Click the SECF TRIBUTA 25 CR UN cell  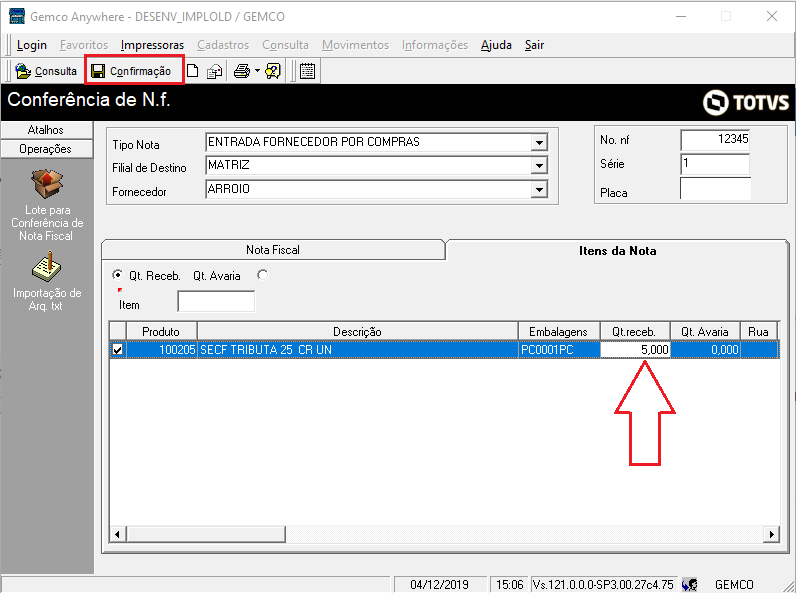(357, 350)
